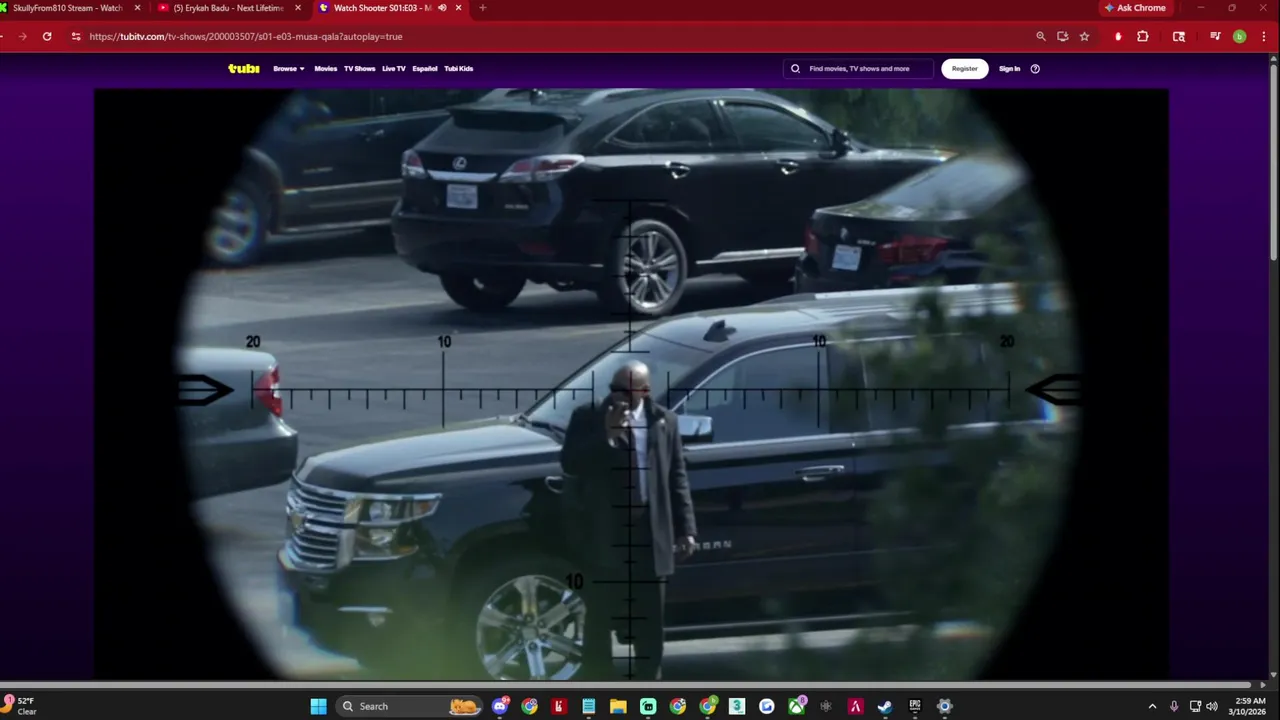Expand the Tubi Browse dropdown
The height and width of the screenshot is (720, 1280).
(x=289, y=69)
